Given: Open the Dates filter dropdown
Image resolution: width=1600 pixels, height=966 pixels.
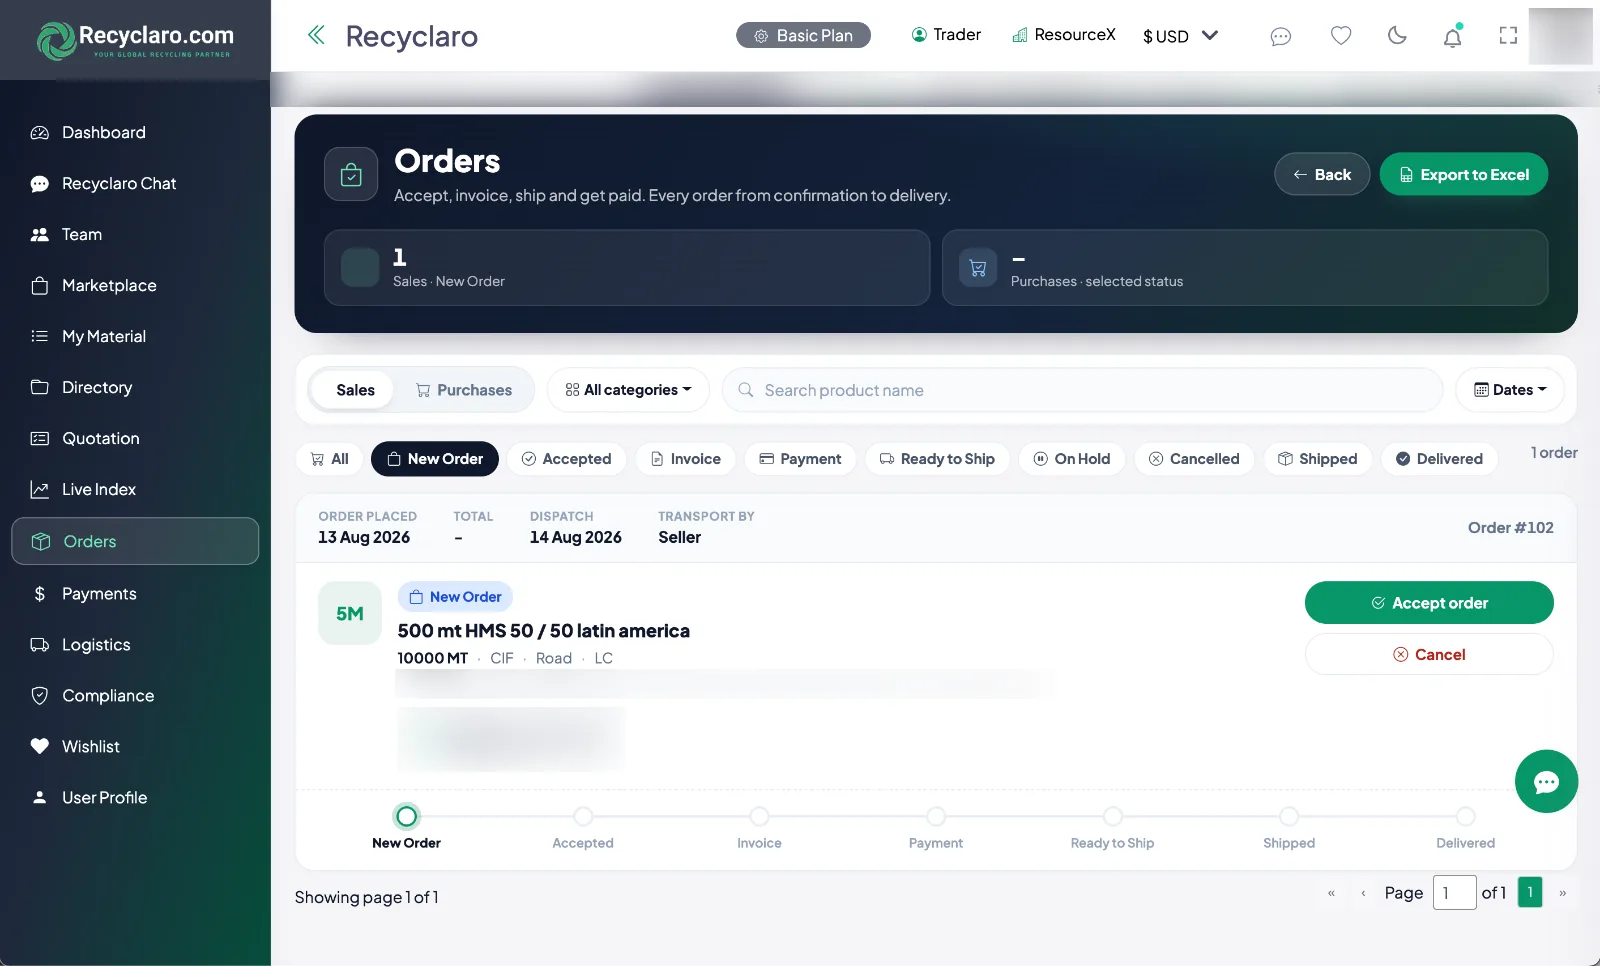Looking at the screenshot, I should [1510, 390].
